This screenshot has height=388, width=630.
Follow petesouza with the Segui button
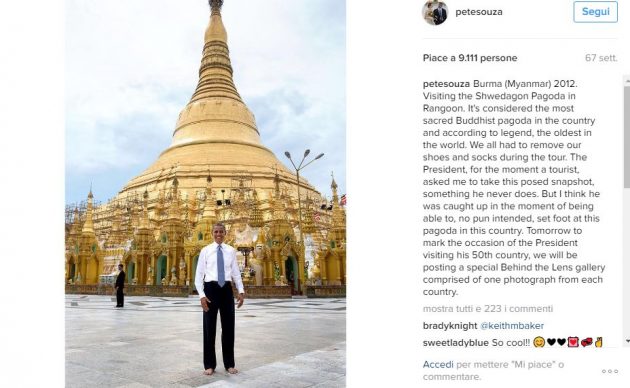[x=595, y=12]
